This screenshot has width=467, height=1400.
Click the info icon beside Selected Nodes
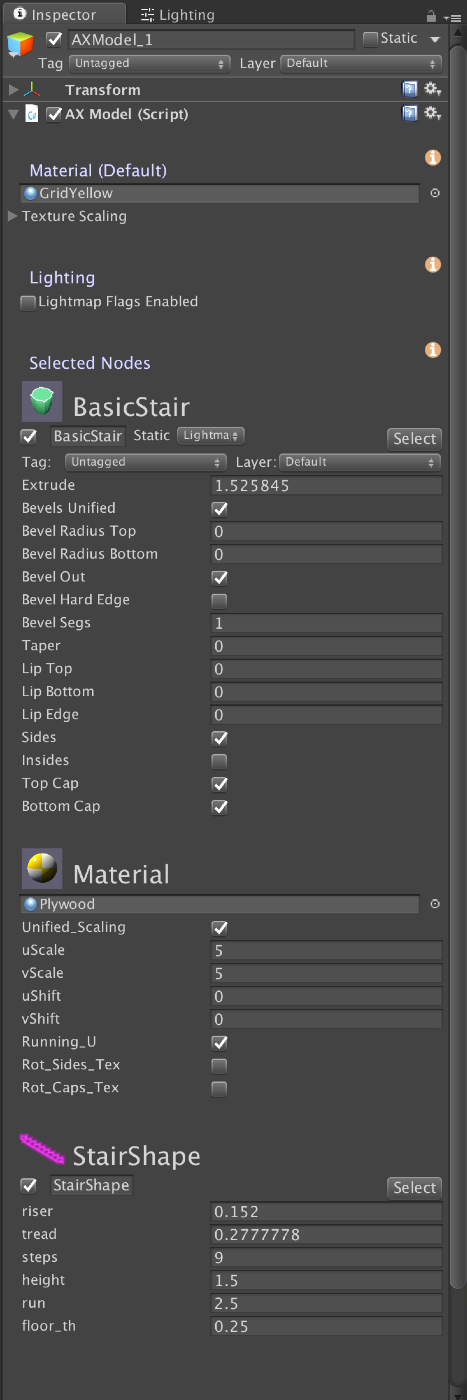pyautogui.click(x=433, y=350)
